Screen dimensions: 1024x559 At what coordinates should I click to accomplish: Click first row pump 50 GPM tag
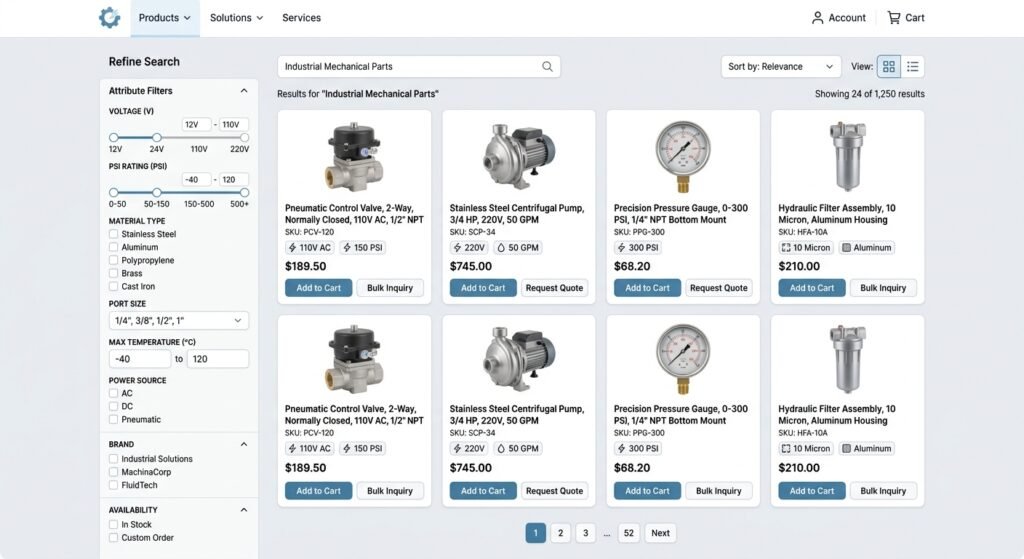(518, 248)
